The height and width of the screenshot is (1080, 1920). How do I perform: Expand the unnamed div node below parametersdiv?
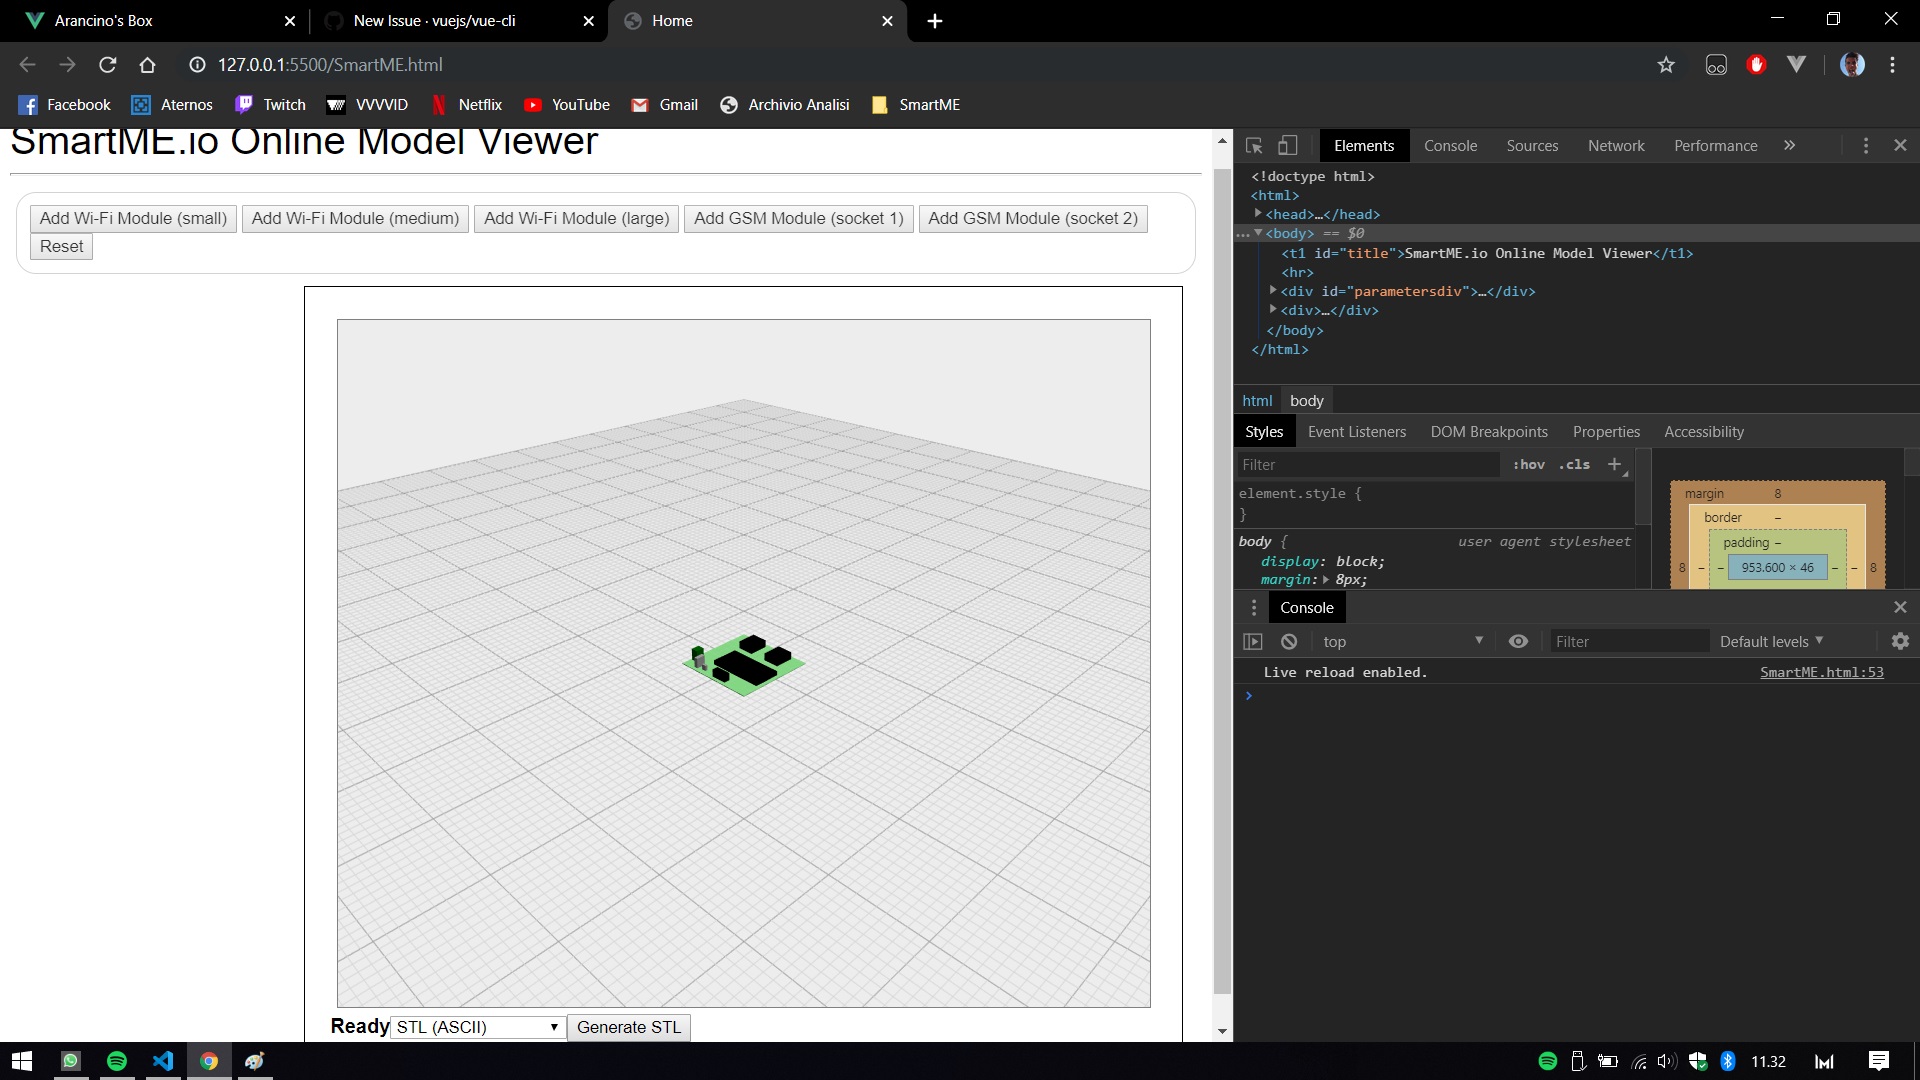pos(1273,310)
